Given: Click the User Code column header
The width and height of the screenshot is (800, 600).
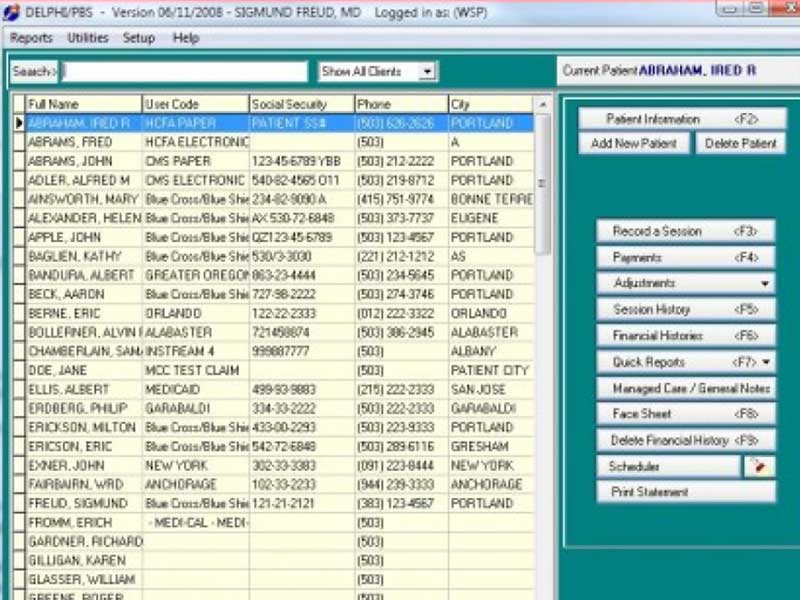Looking at the screenshot, I should tap(195, 104).
